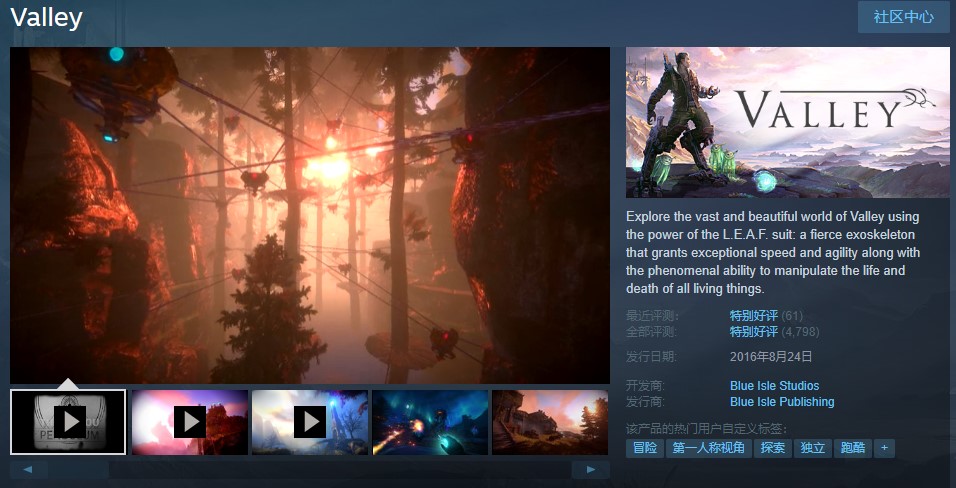Image resolution: width=956 pixels, height=488 pixels.
Task: Open publisher Blue Isle Publishing link
Action: (x=782, y=401)
